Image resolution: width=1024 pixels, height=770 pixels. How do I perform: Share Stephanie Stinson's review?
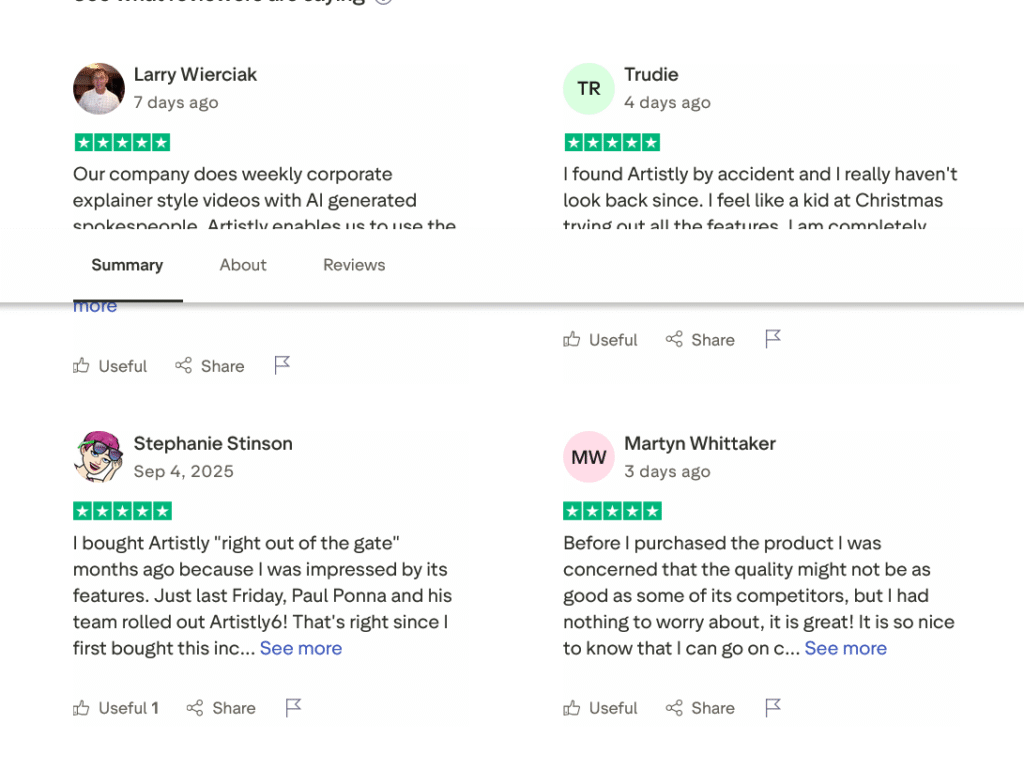coord(221,708)
